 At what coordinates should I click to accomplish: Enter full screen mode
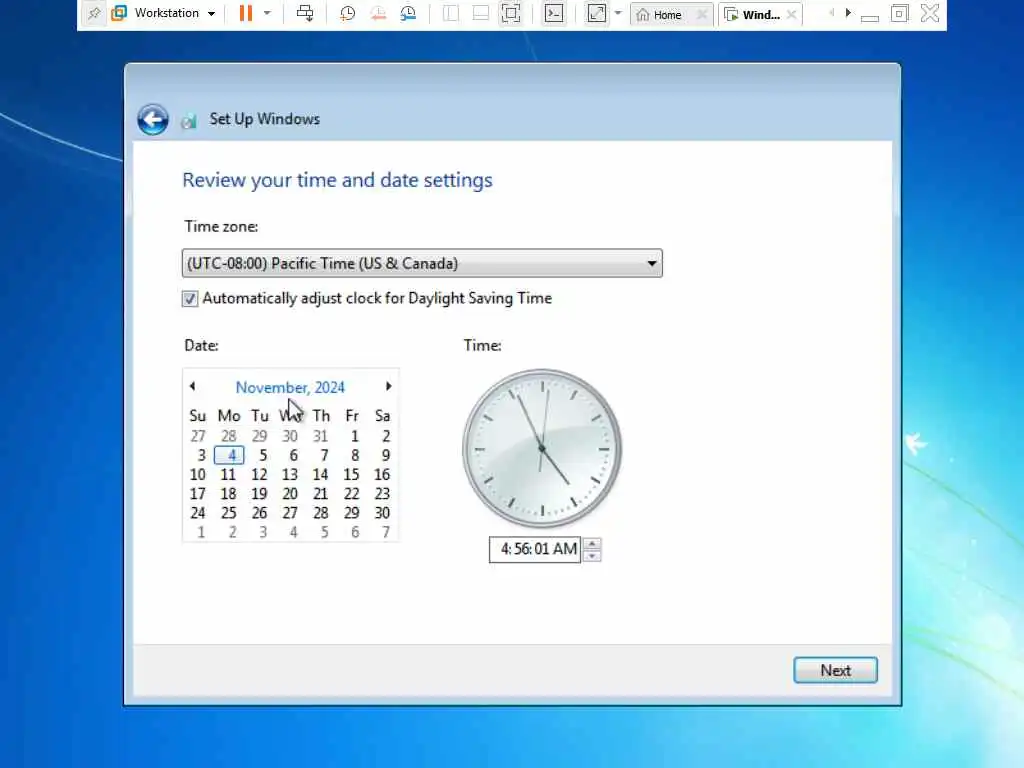point(511,13)
